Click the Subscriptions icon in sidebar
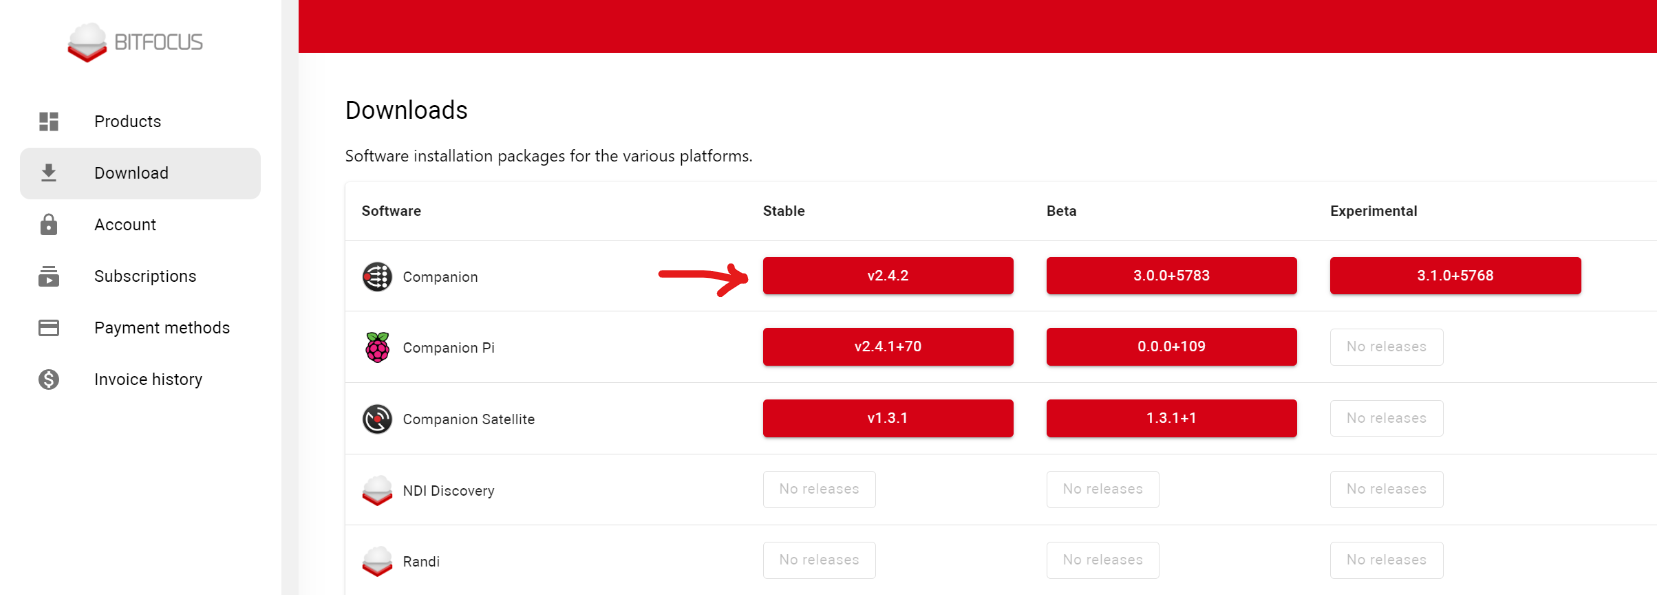Image resolution: width=1657 pixels, height=595 pixels. tap(49, 276)
